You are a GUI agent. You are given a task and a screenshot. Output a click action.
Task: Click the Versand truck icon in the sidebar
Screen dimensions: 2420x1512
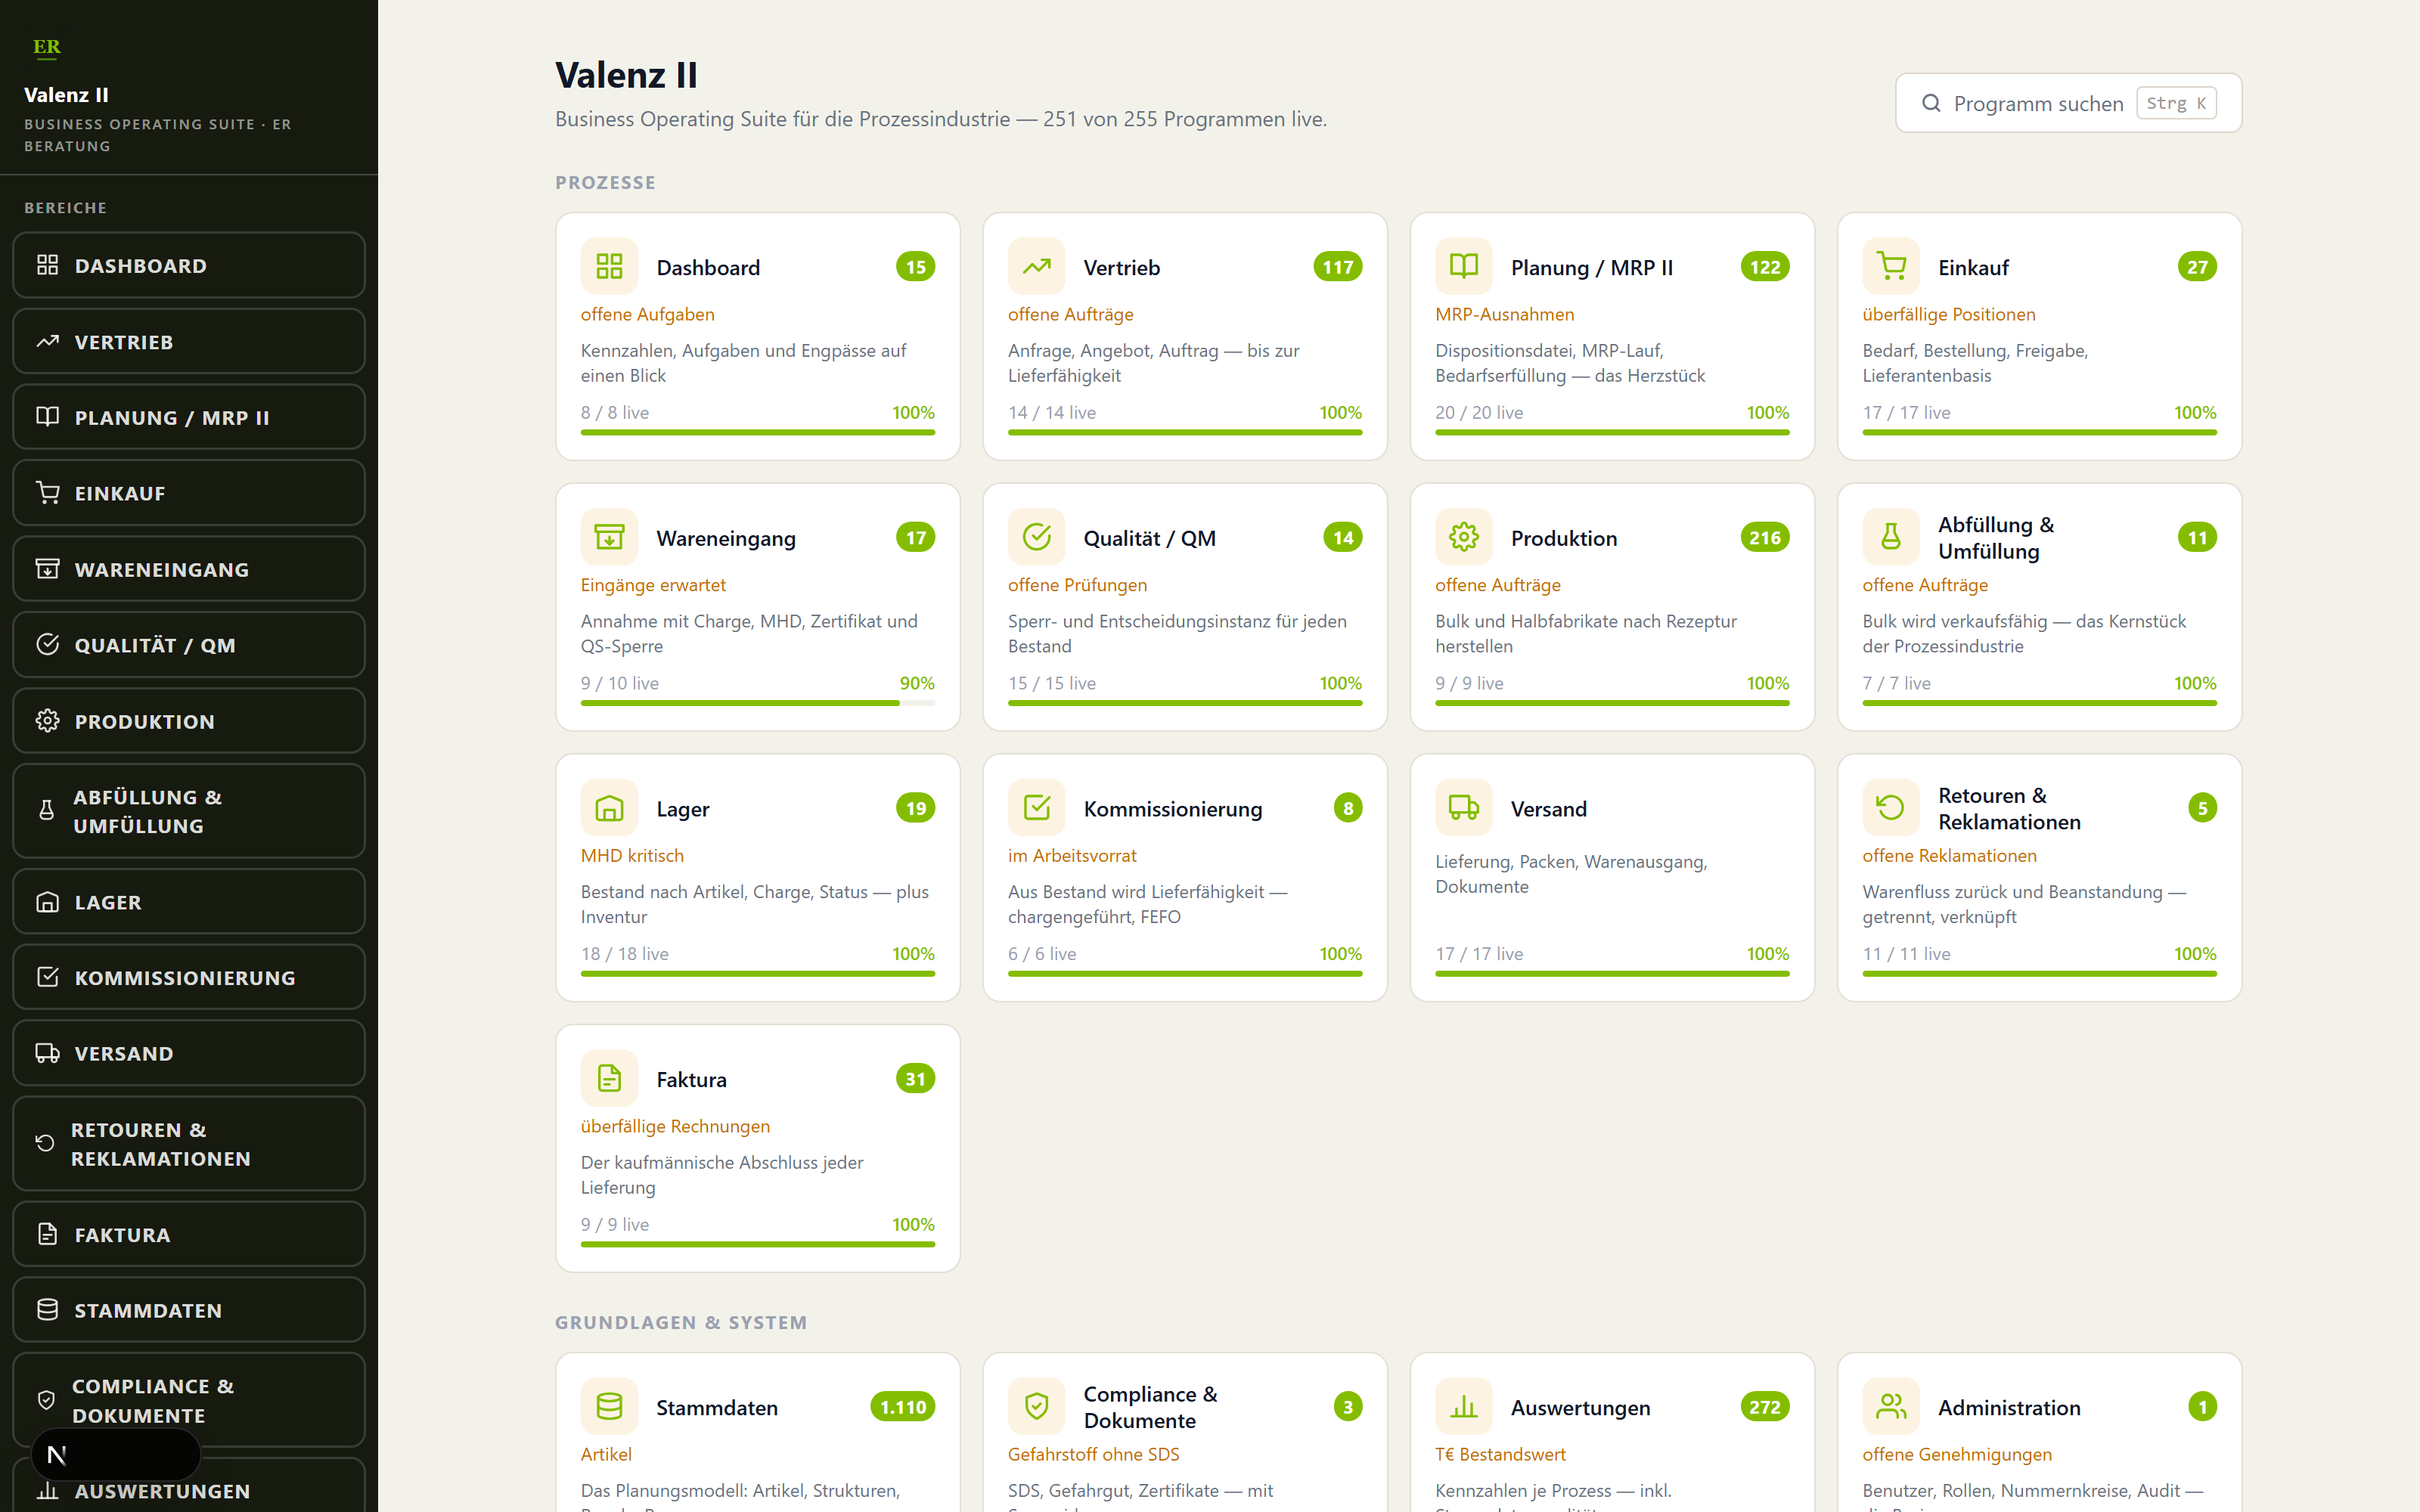(x=47, y=1053)
